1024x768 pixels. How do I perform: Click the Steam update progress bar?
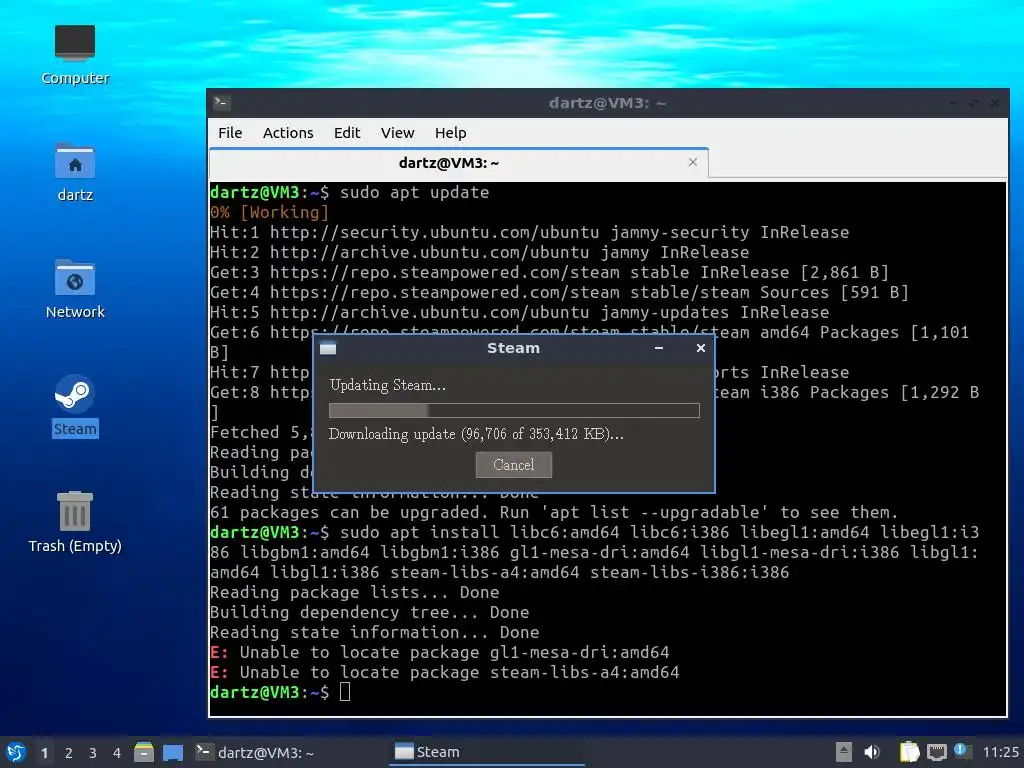tap(514, 410)
